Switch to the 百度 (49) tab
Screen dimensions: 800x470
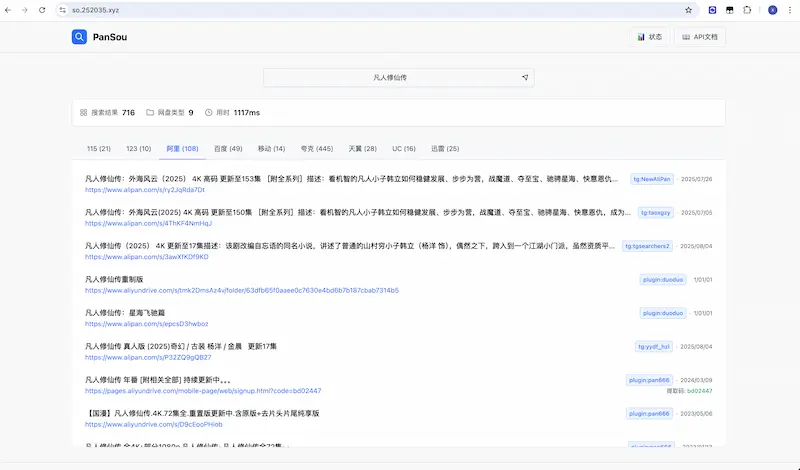click(228, 149)
